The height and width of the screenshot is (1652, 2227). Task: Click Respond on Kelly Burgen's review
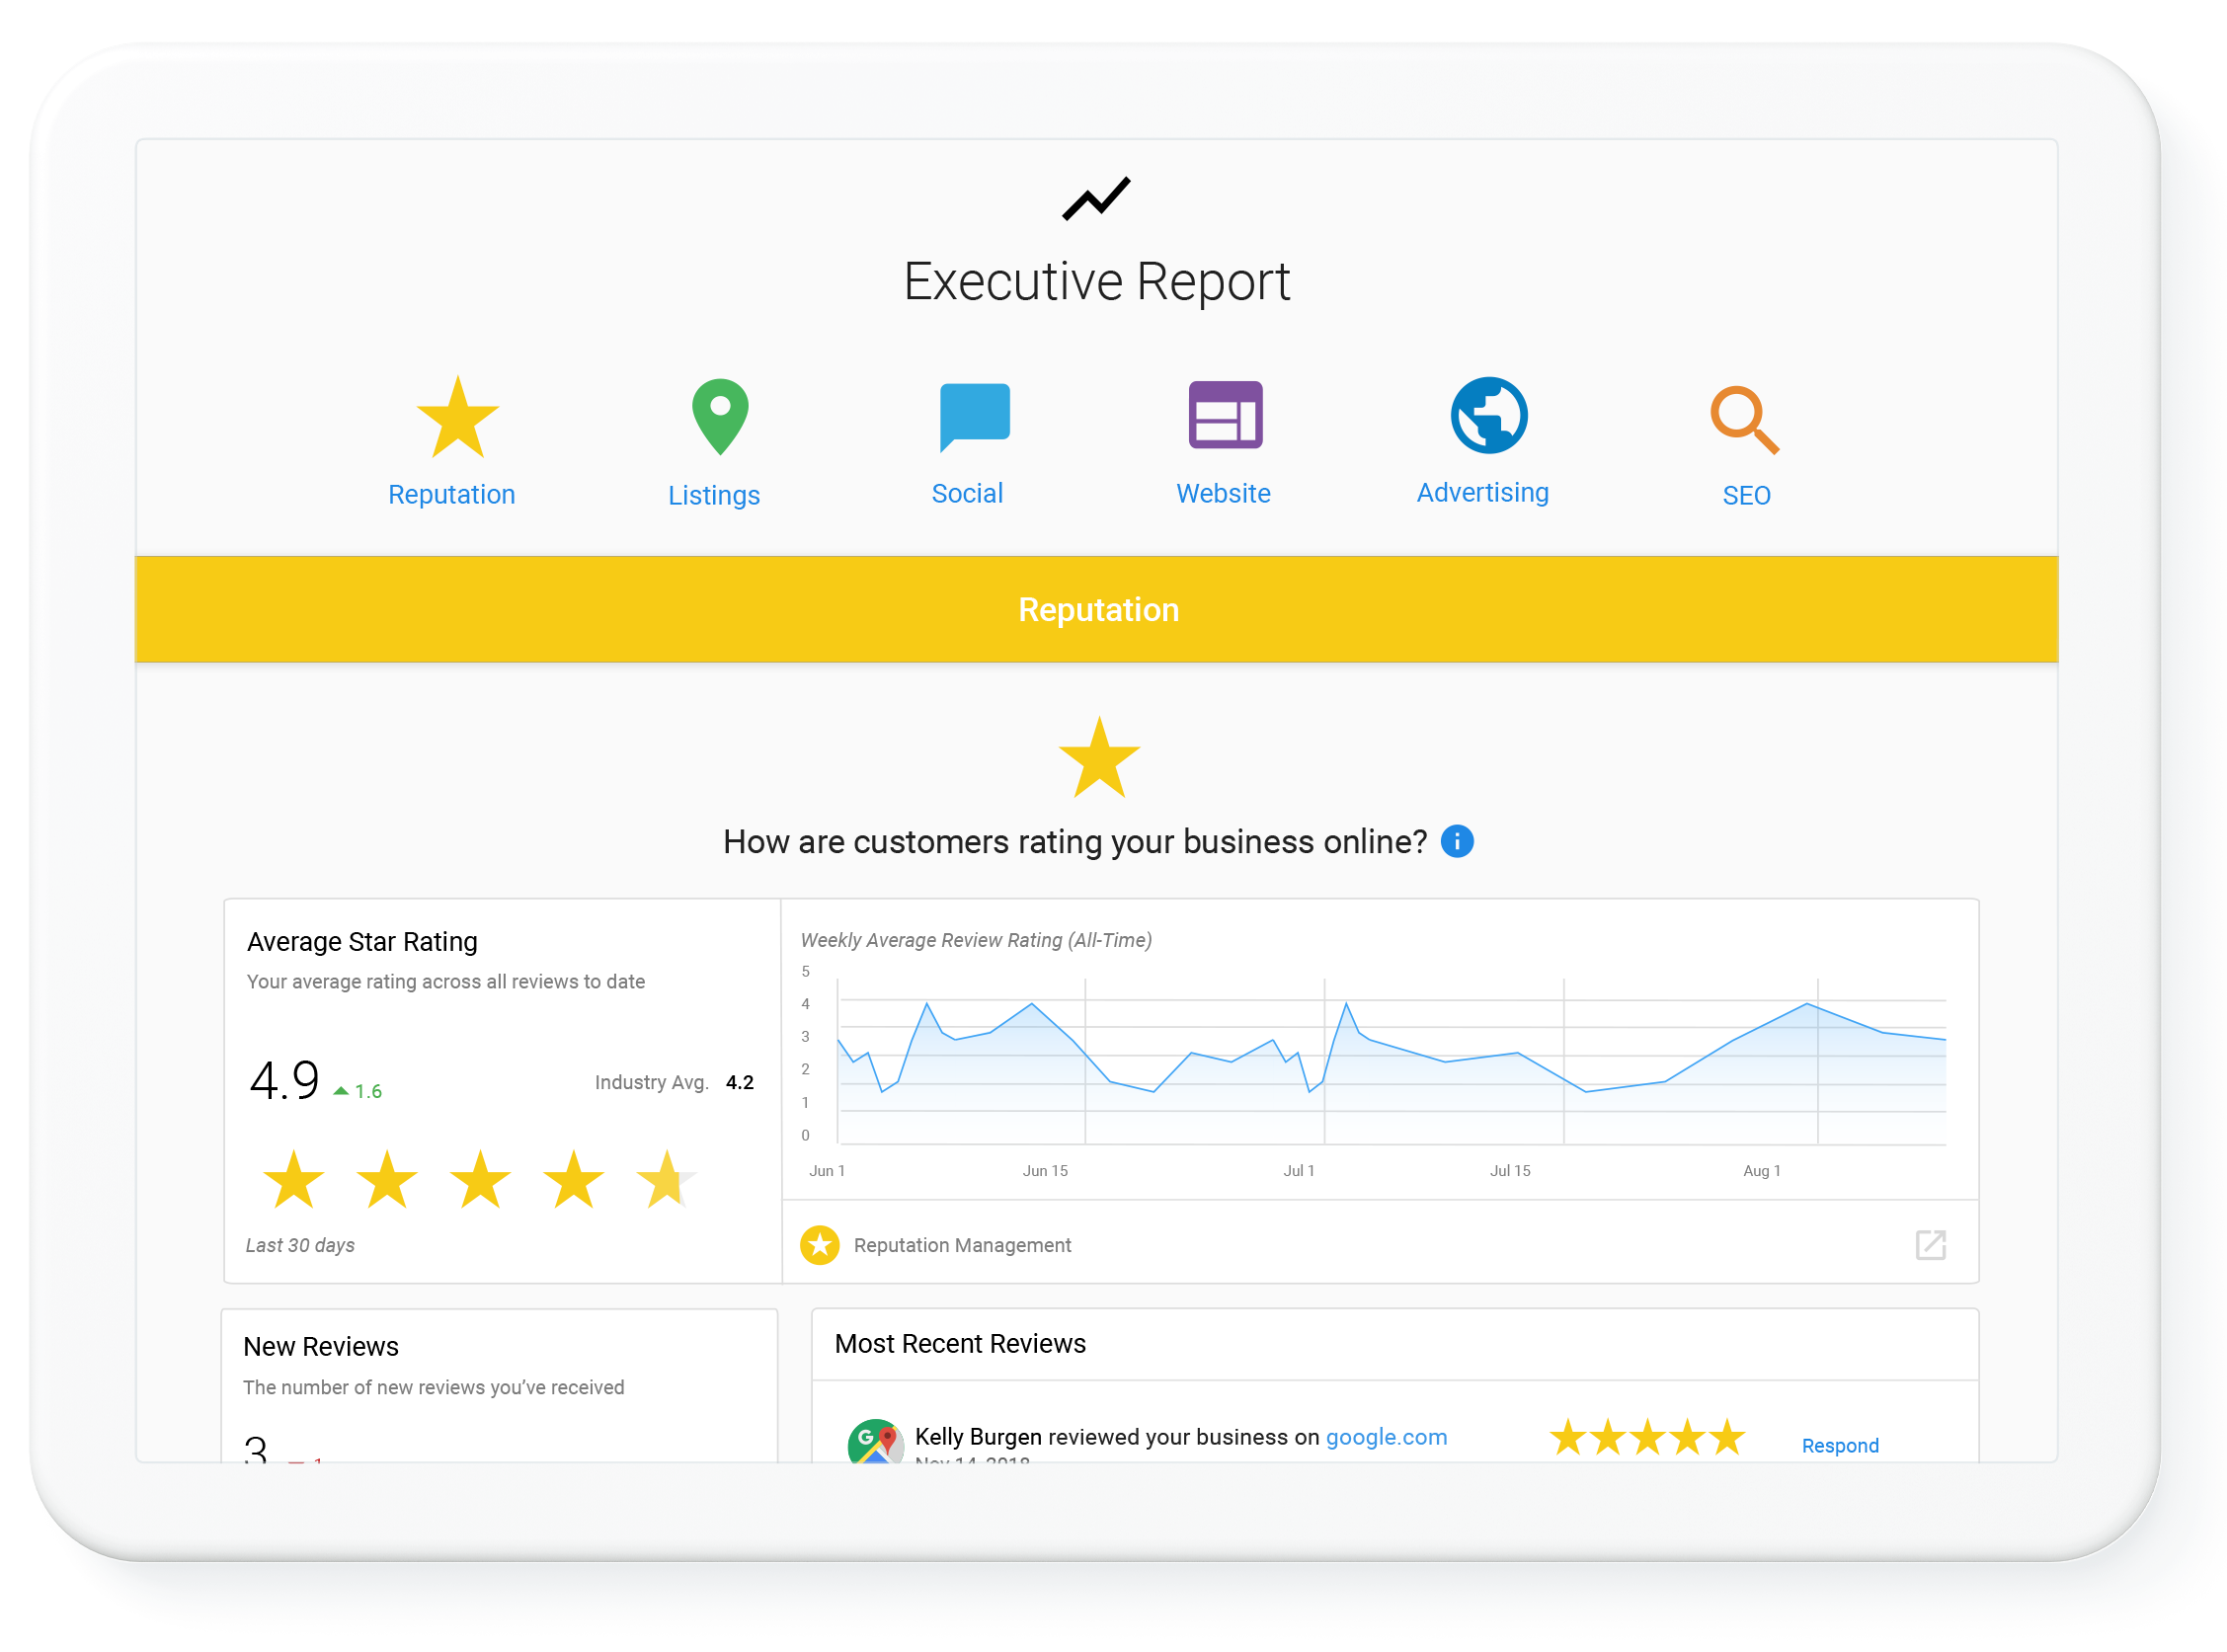click(1840, 1445)
